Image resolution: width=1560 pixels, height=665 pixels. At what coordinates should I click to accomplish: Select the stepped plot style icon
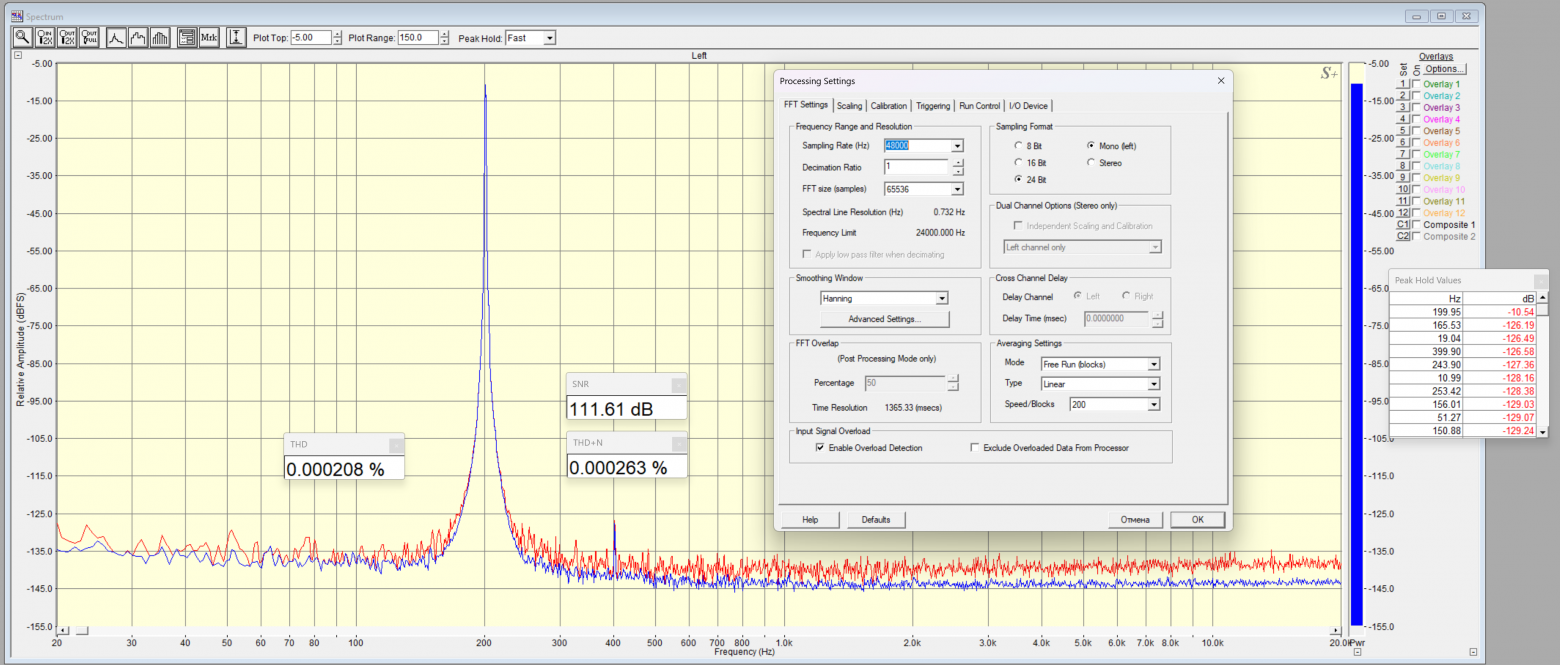(139, 37)
